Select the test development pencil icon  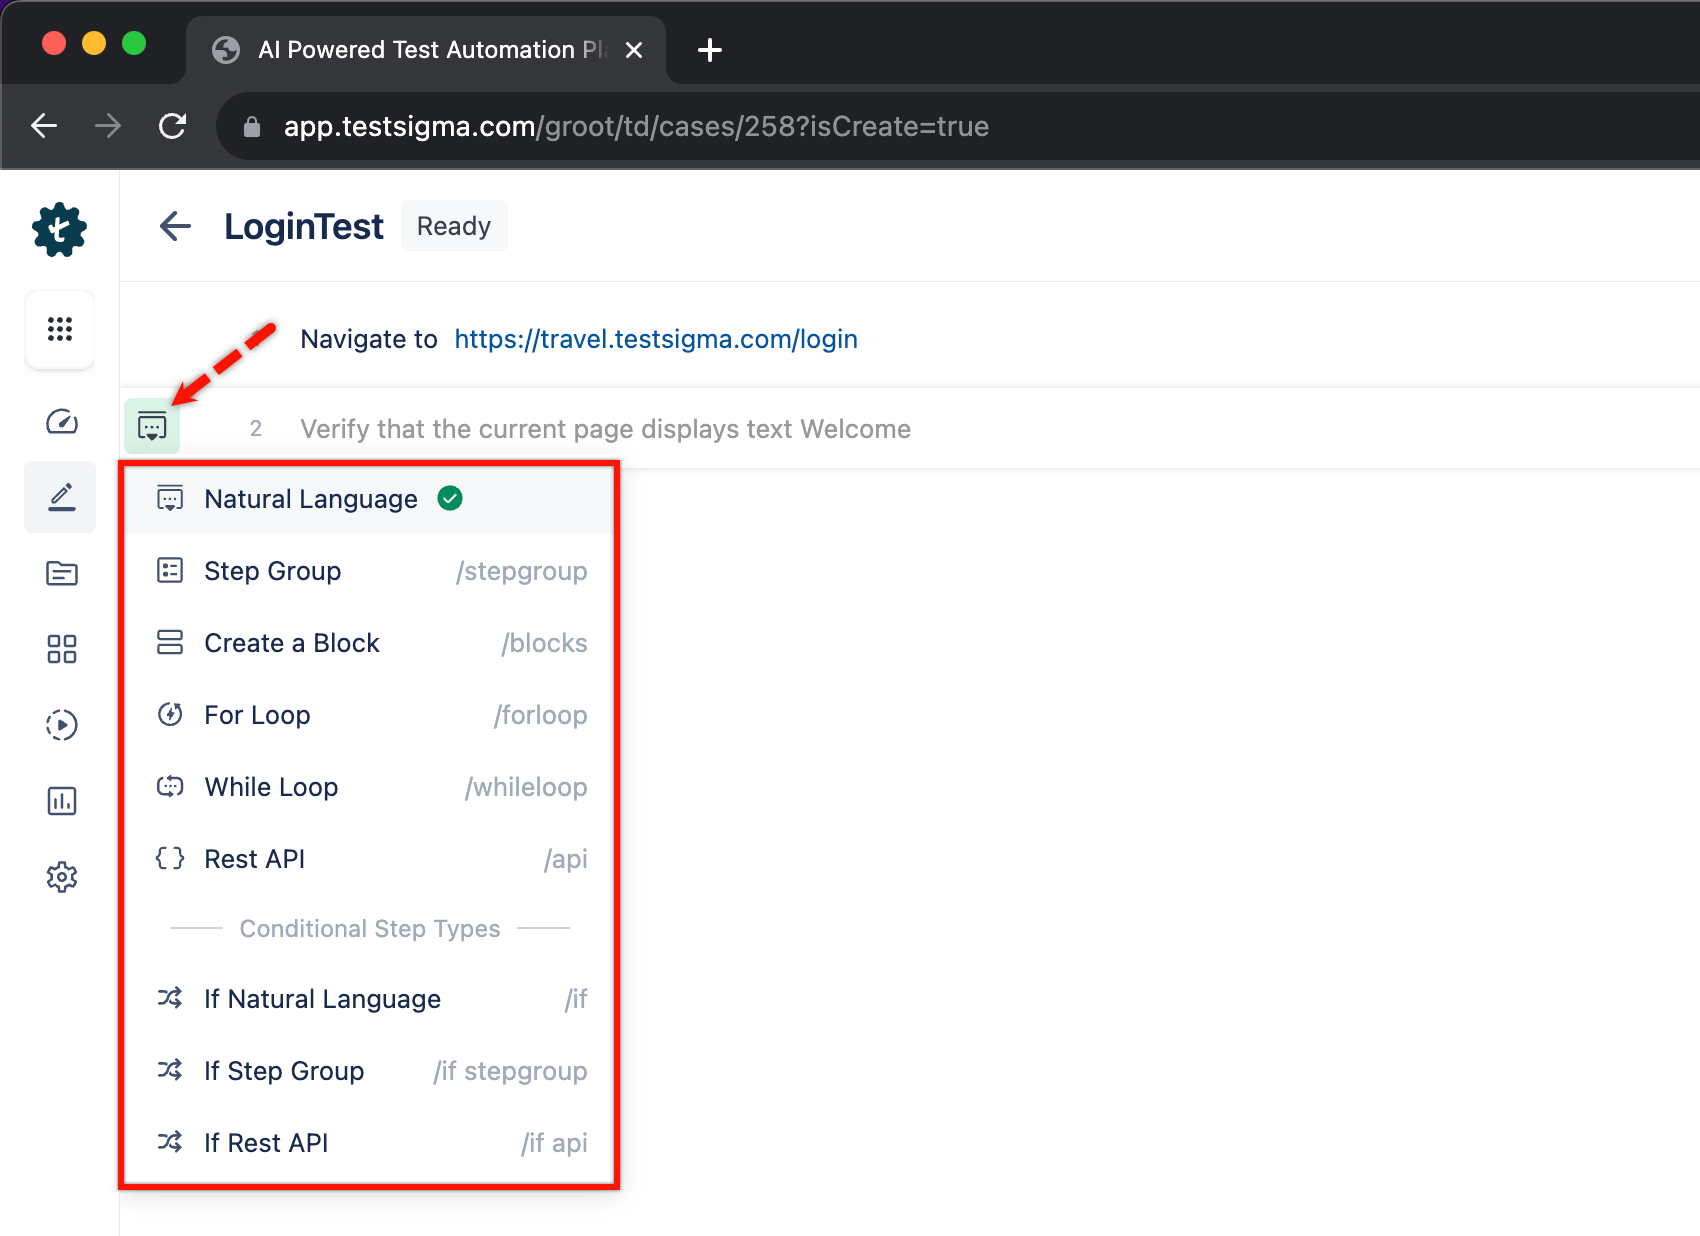pyautogui.click(x=61, y=497)
